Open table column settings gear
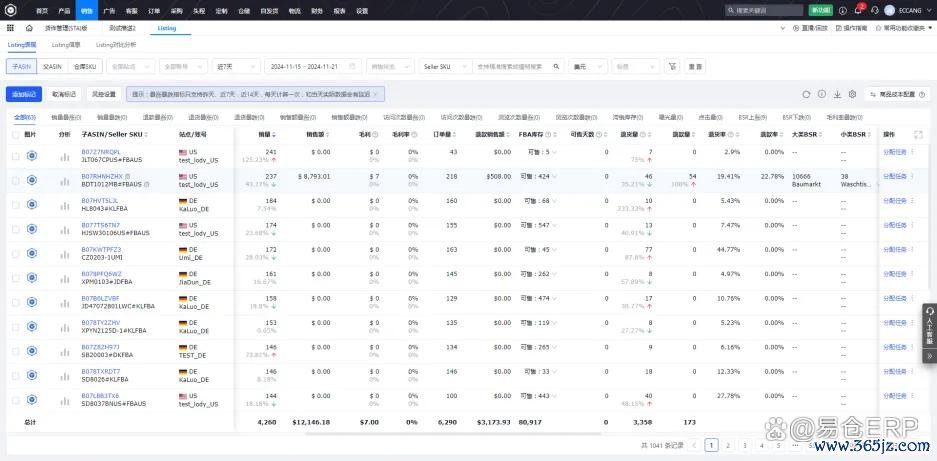The width and height of the screenshot is (937, 461). point(853,94)
